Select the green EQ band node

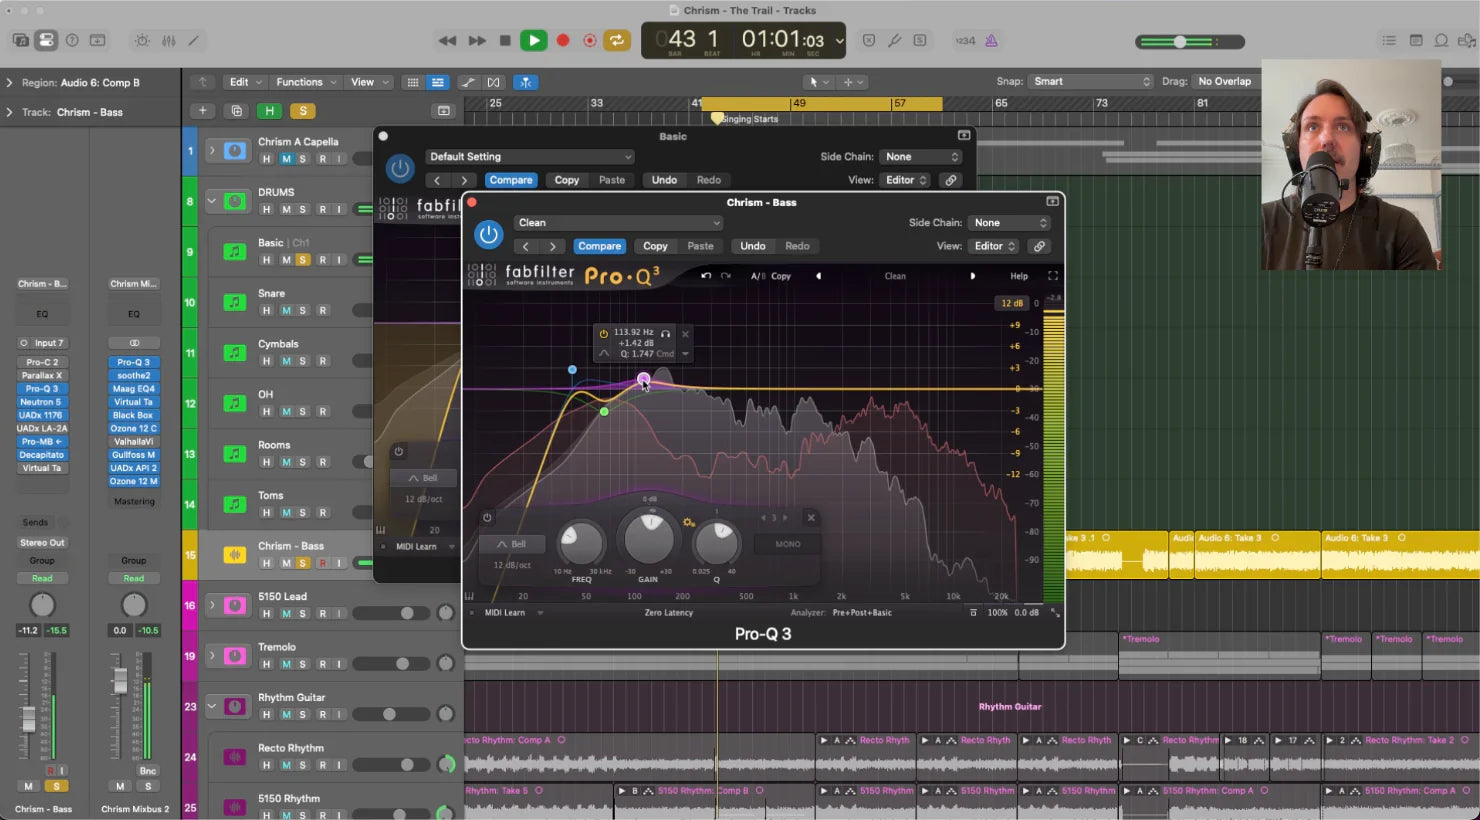click(604, 411)
